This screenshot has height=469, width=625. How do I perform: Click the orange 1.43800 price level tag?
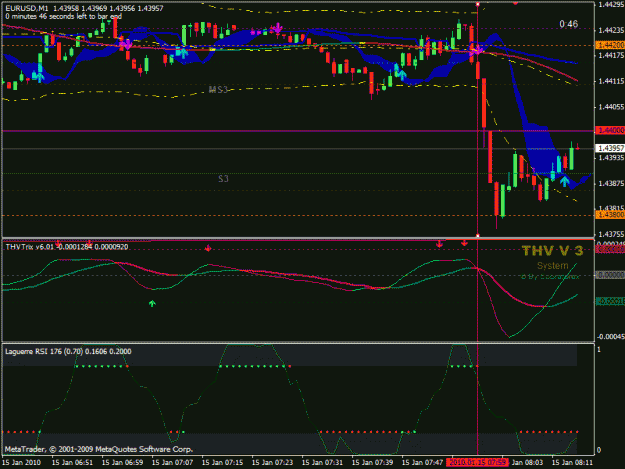click(x=610, y=215)
